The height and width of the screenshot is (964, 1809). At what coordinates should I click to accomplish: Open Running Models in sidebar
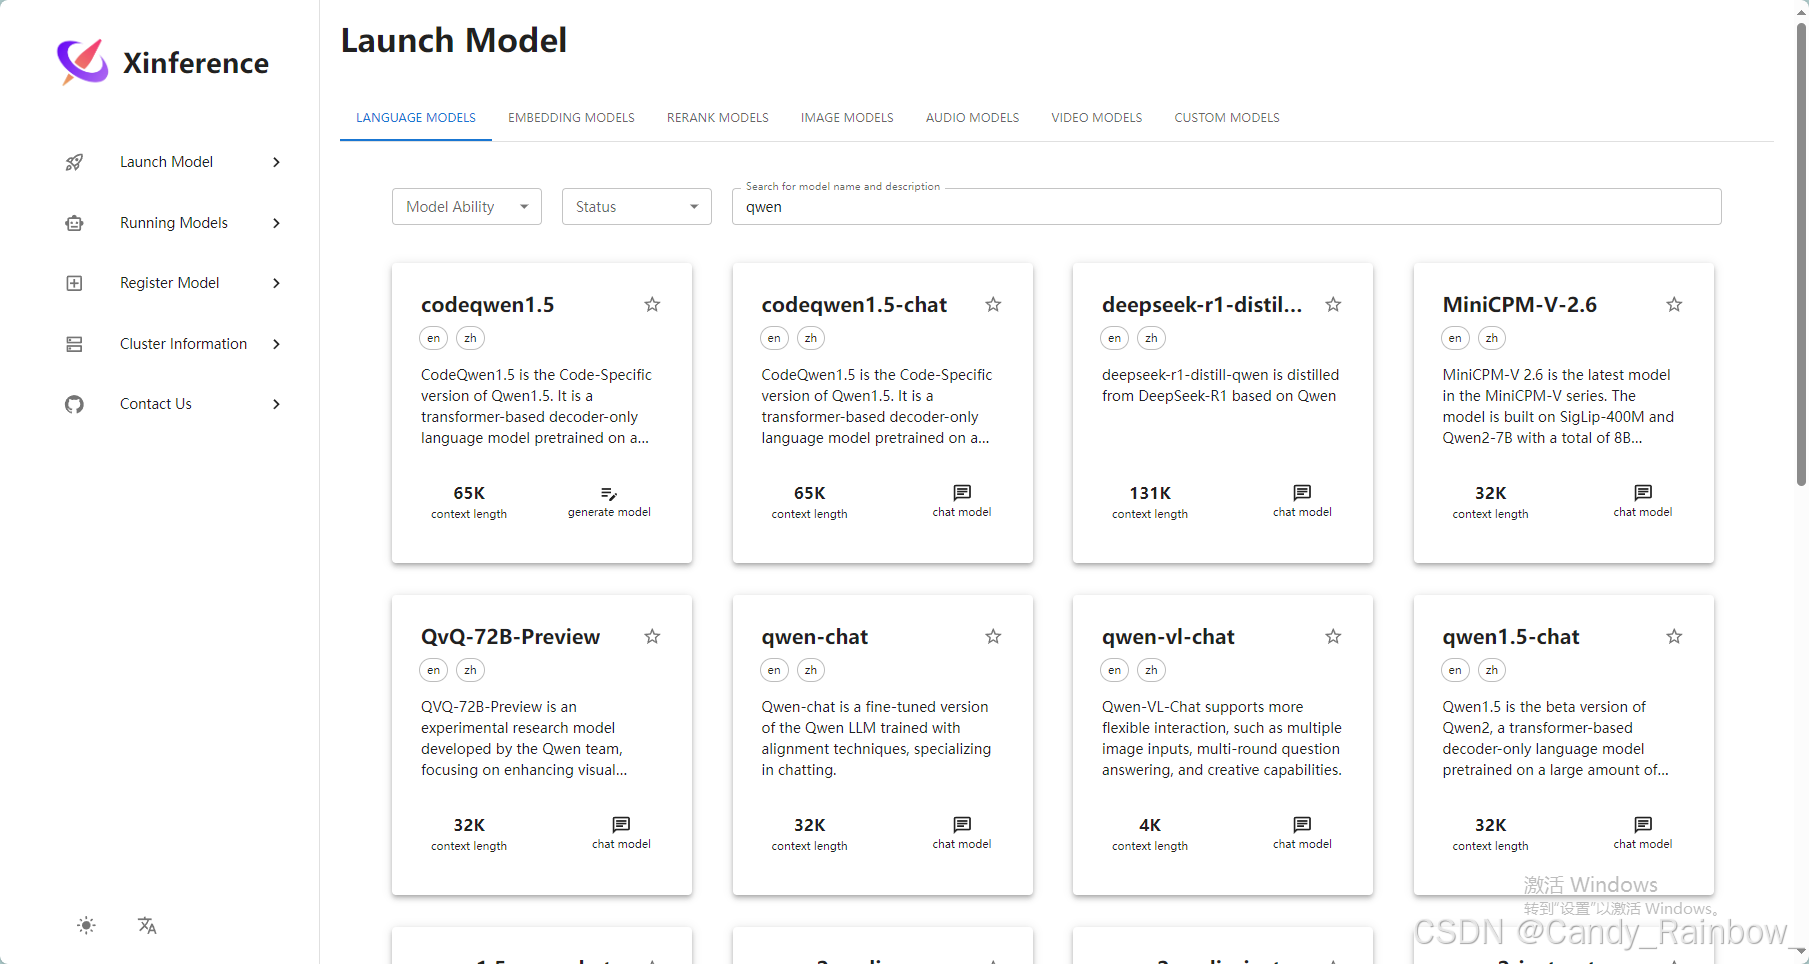click(x=174, y=223)
